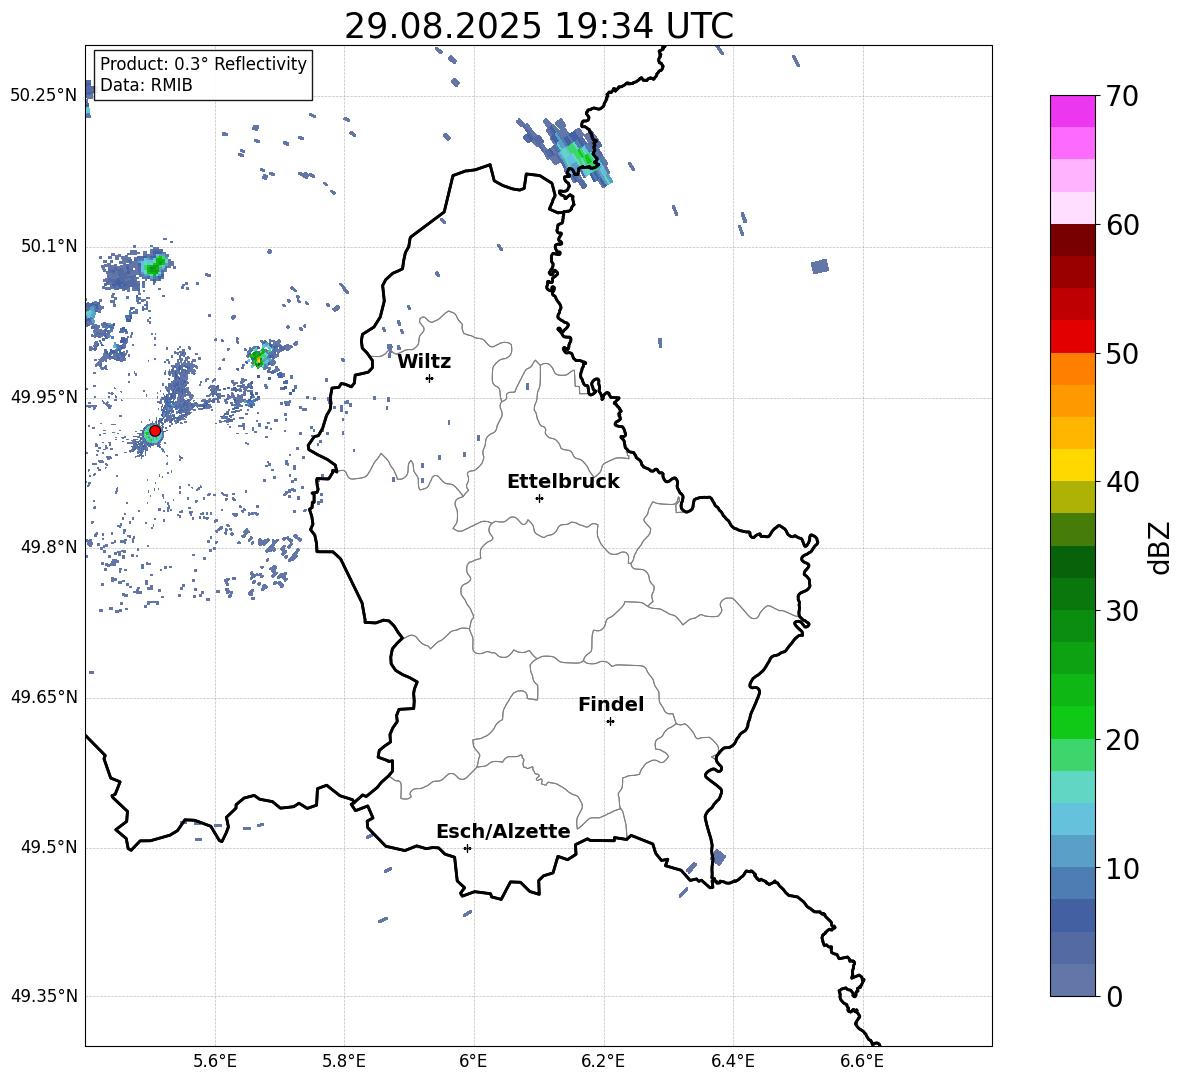
Task: Click the 6.6°E longitude label
Action: [x=862, y=1062]
